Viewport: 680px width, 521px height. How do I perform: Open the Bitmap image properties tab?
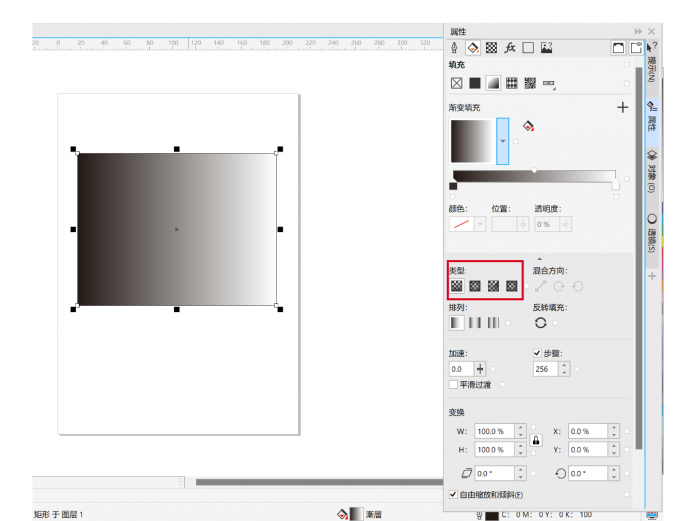(x=546, y=48)
